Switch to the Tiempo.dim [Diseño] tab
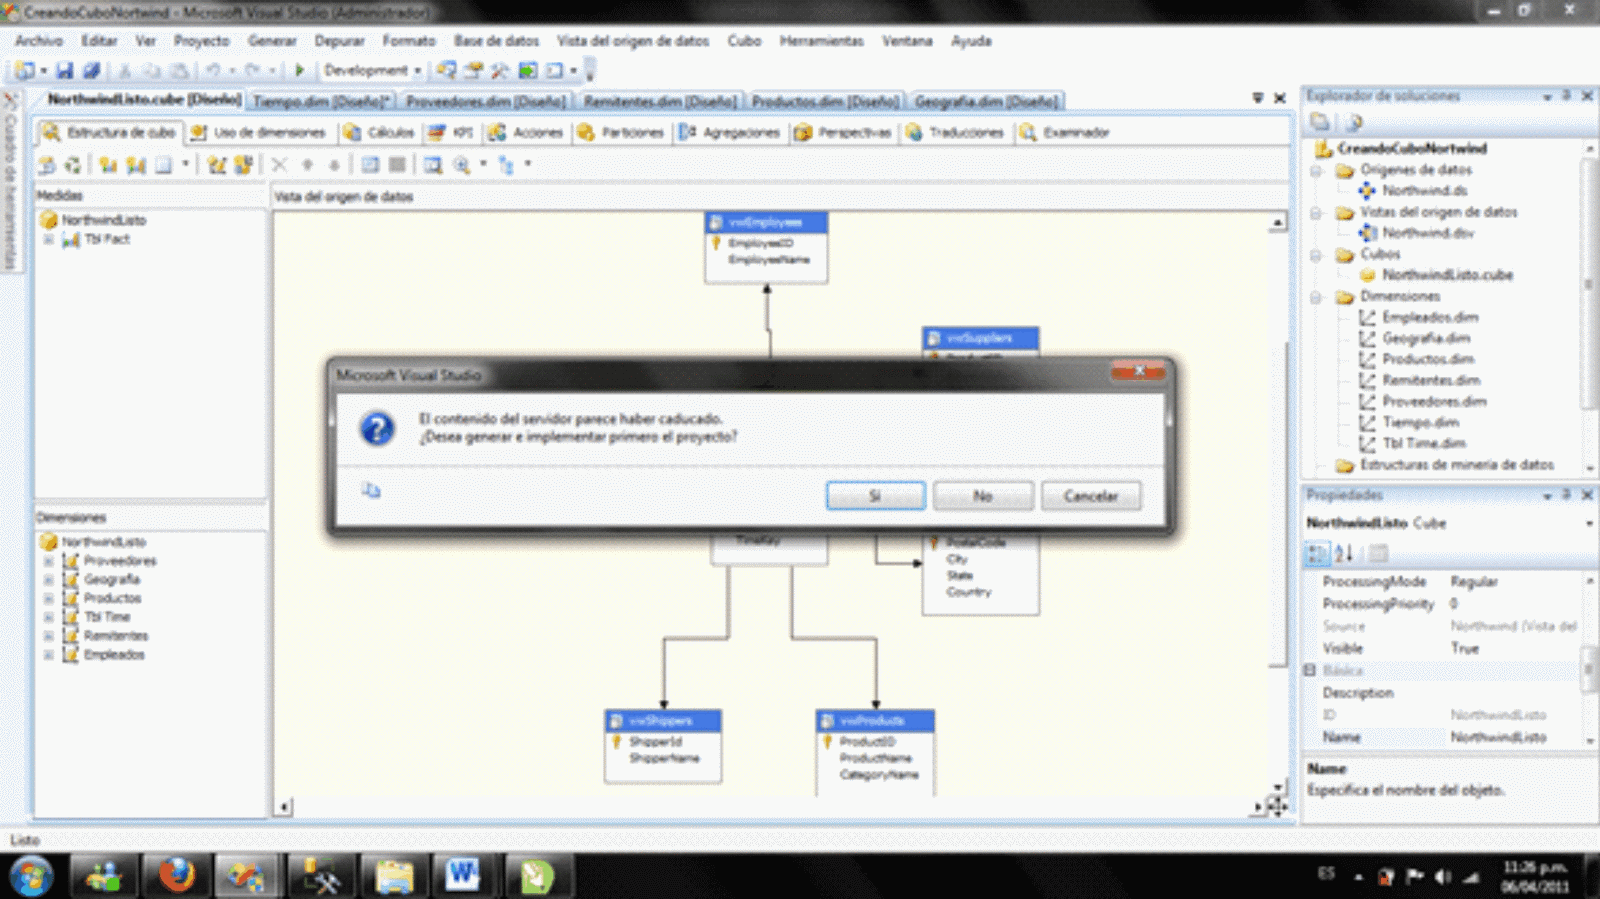The width and height of the screenshot is (1600, 899). coord(320,101)
